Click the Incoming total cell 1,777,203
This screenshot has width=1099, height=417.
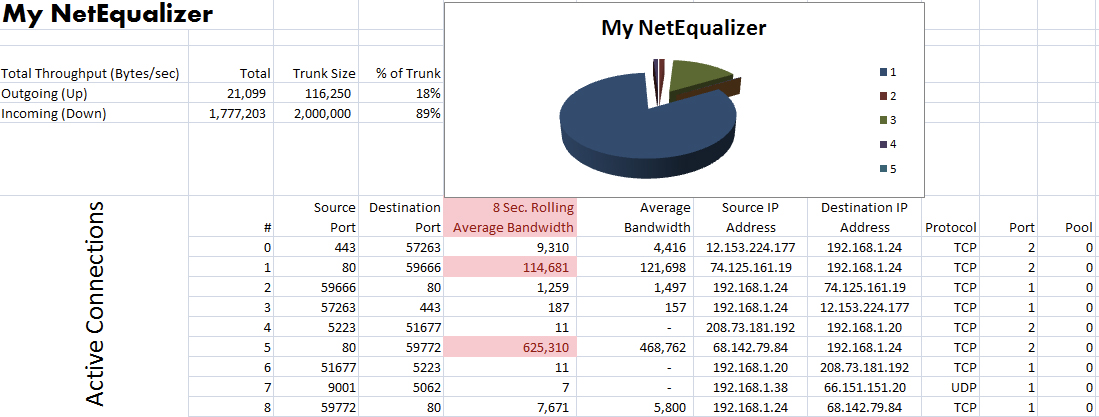pyautogui.click(x=236, y=114)
